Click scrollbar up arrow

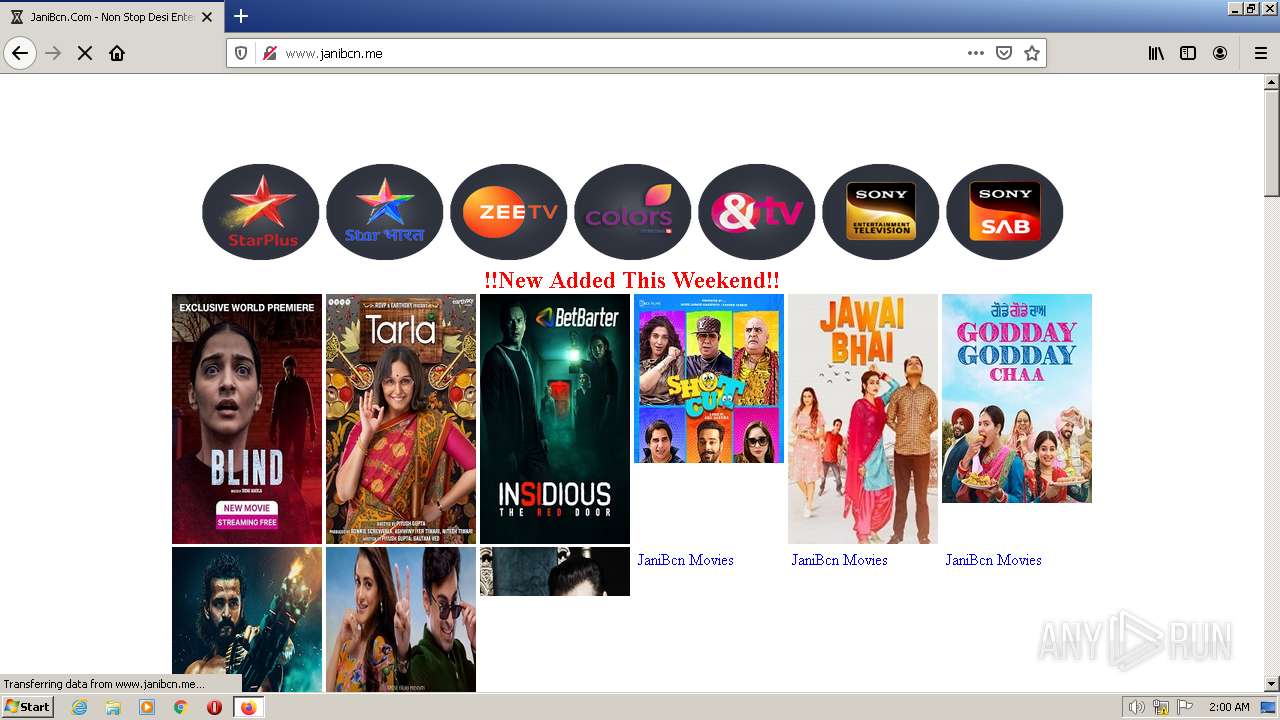tap(1271, 82)
